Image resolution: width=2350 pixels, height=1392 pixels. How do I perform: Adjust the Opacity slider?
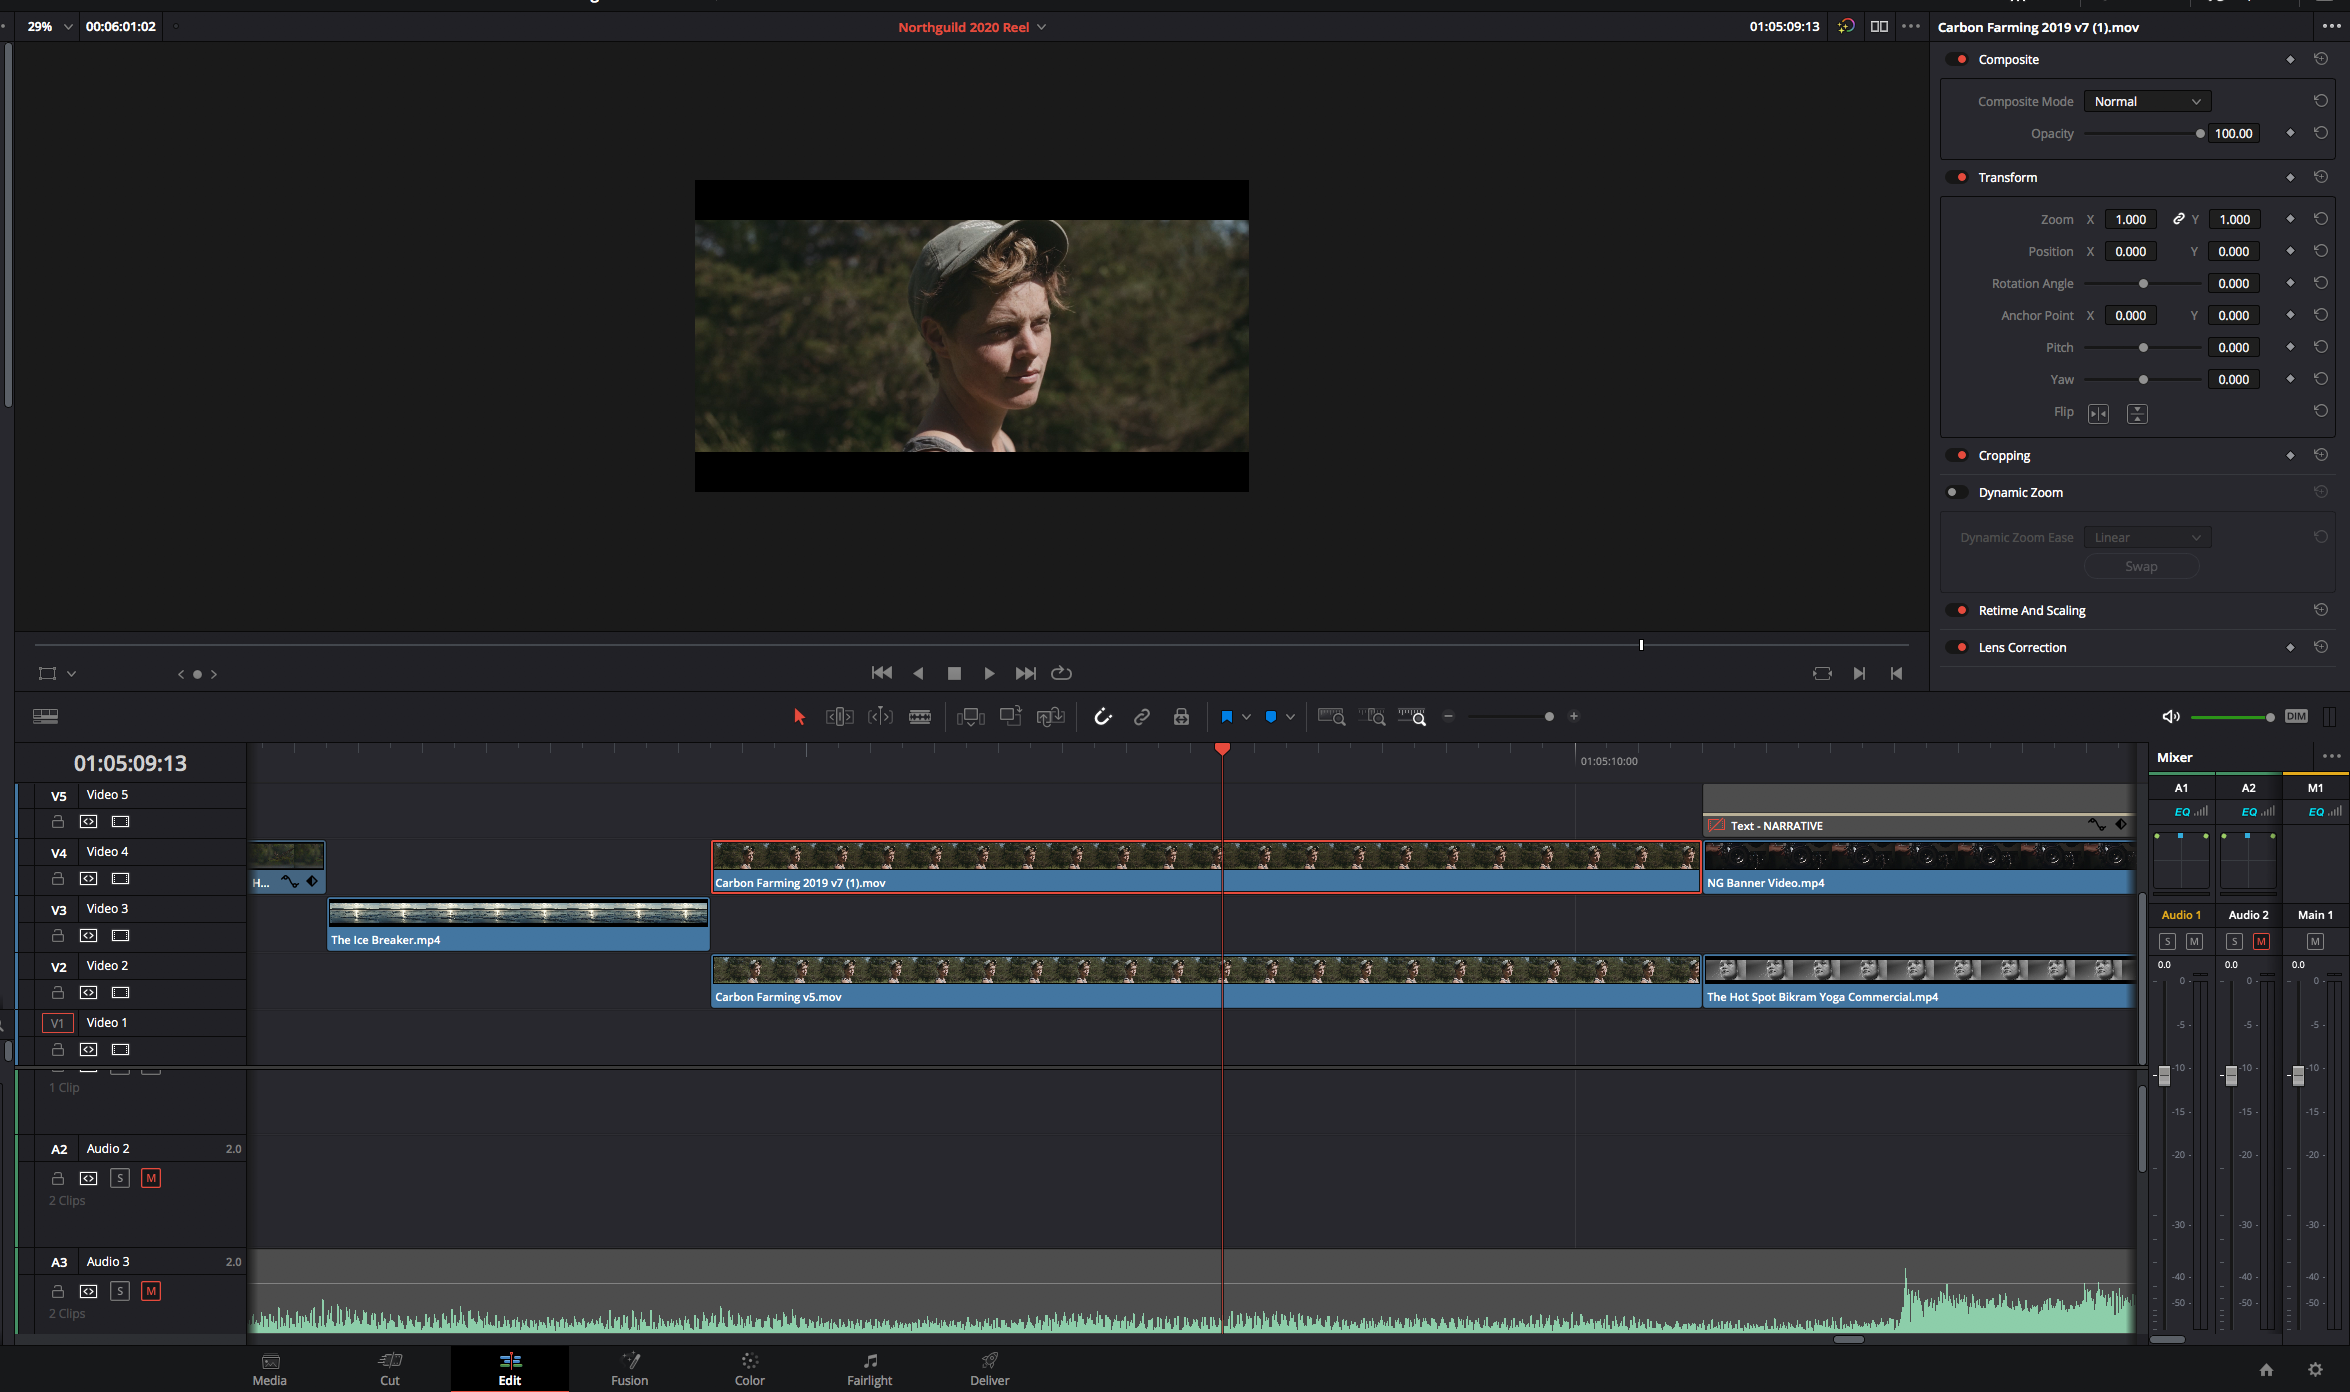pos(2144,133)
